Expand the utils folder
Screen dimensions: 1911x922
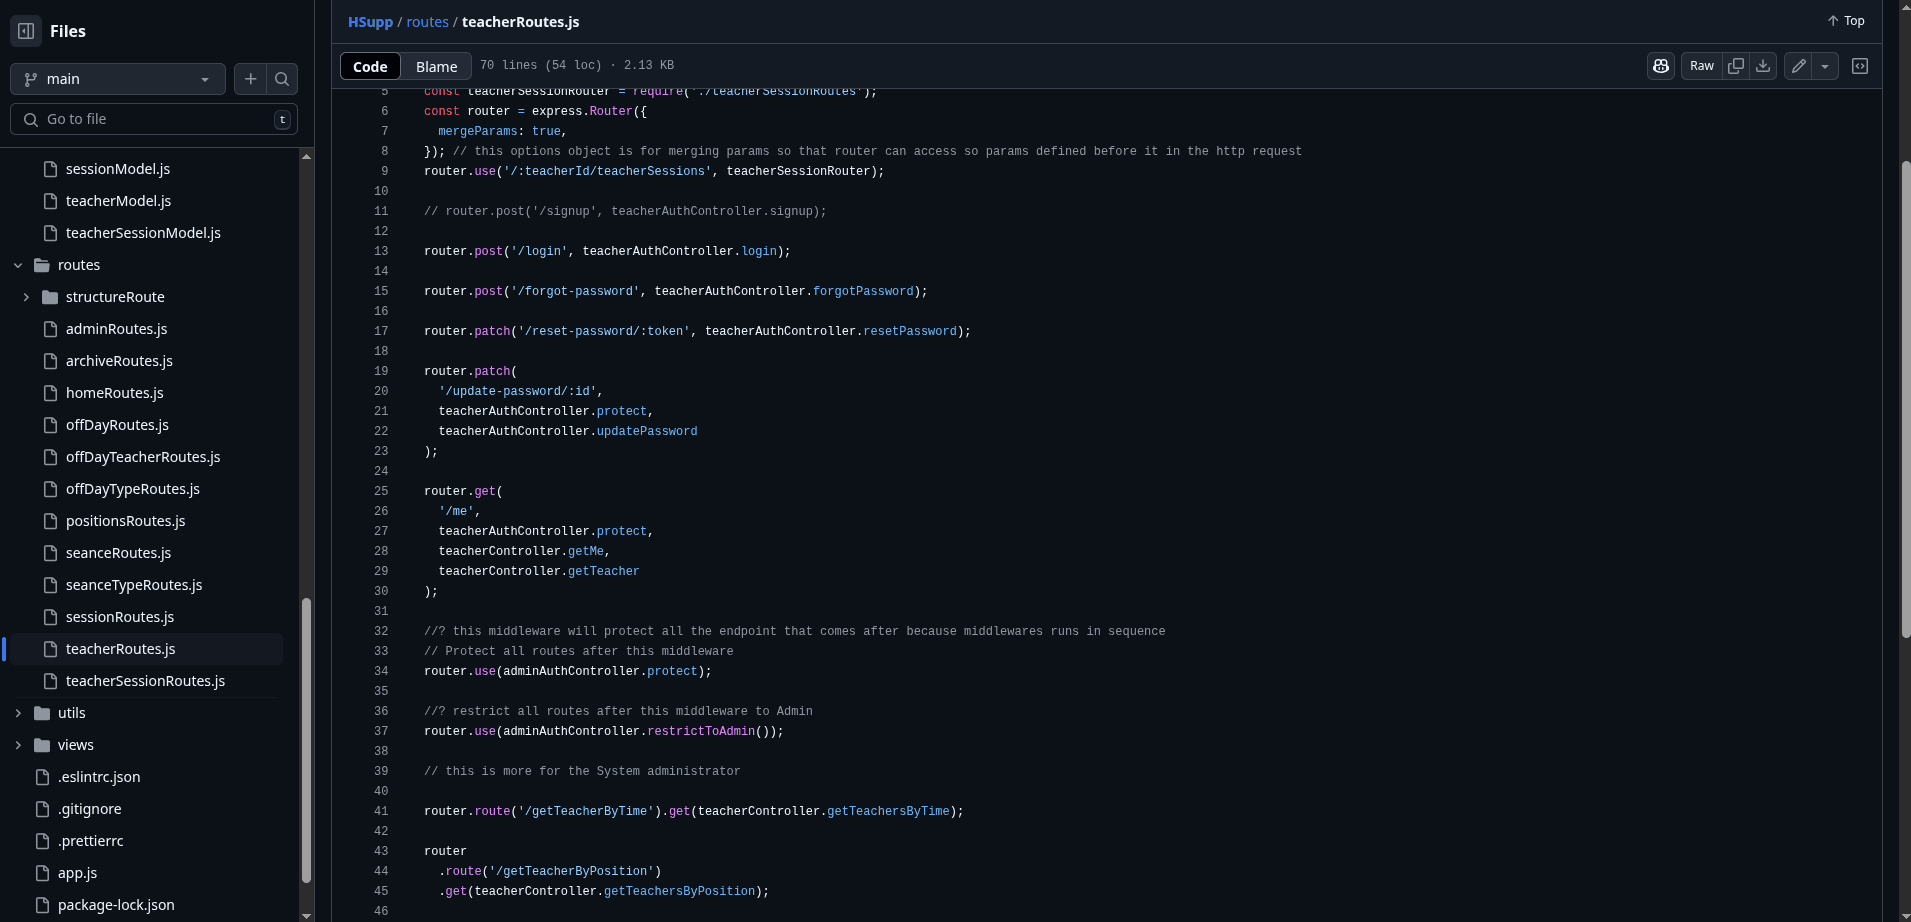tap(18, 713)
